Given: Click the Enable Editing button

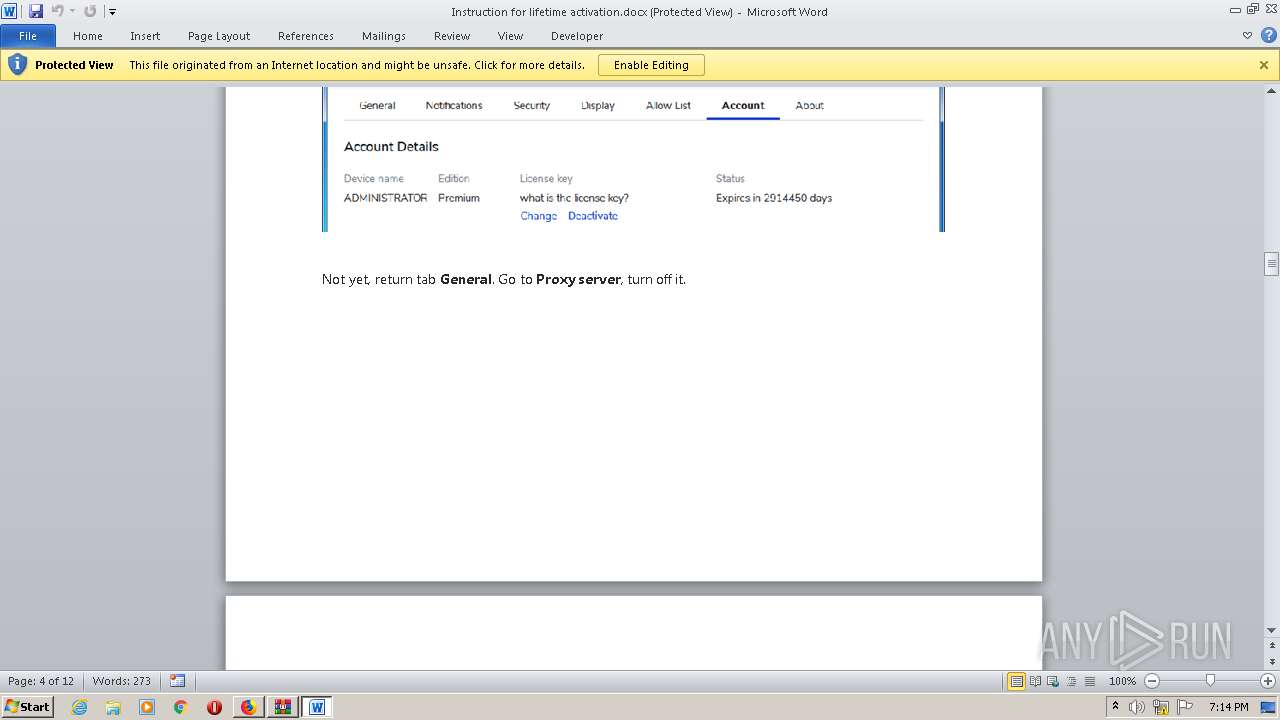Looking at the screenshot, I should 651,65.
